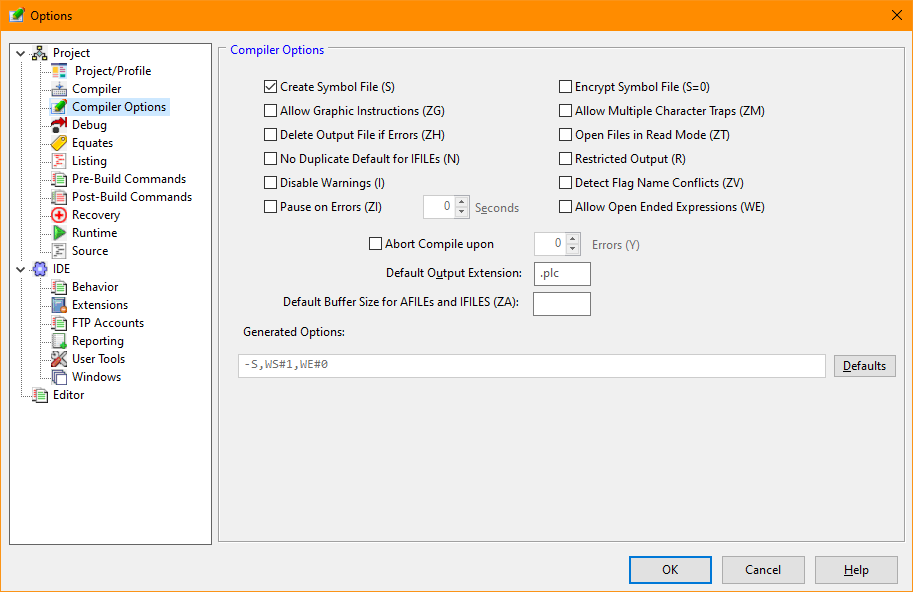Collapse the Project tree node
Screen dimensions: 913x592
coord(20,53)
